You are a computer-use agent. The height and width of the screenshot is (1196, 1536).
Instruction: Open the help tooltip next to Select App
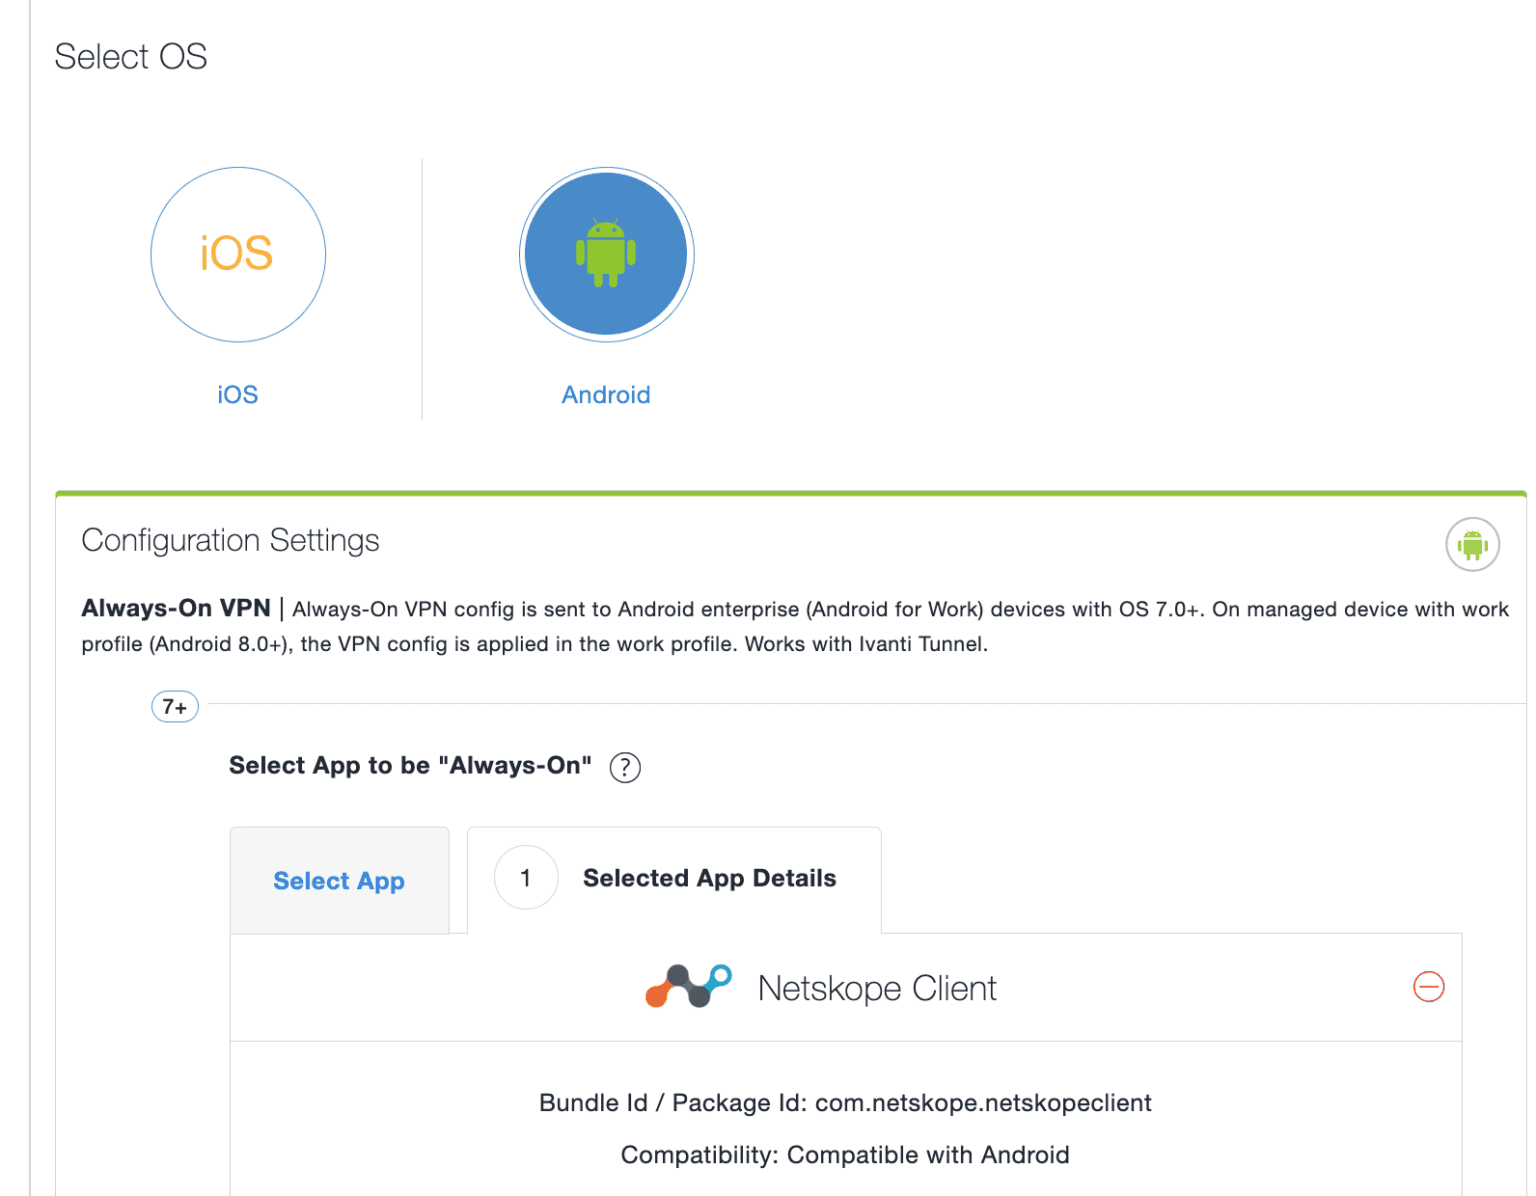(624, 767)
